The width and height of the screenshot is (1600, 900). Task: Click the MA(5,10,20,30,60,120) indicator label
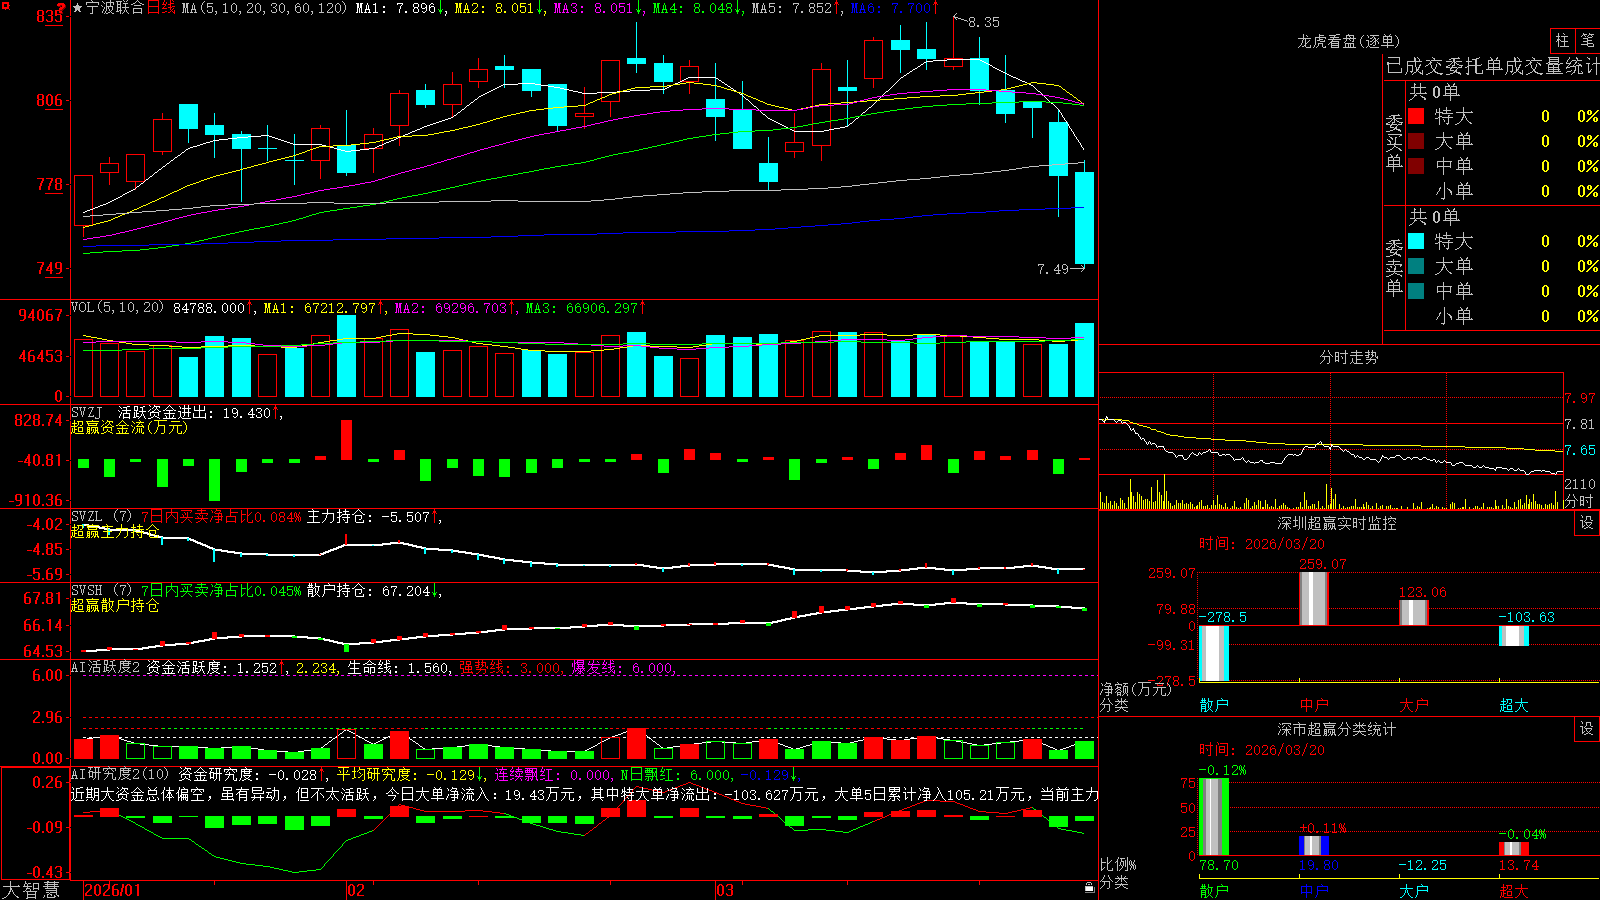coord(264,8)
